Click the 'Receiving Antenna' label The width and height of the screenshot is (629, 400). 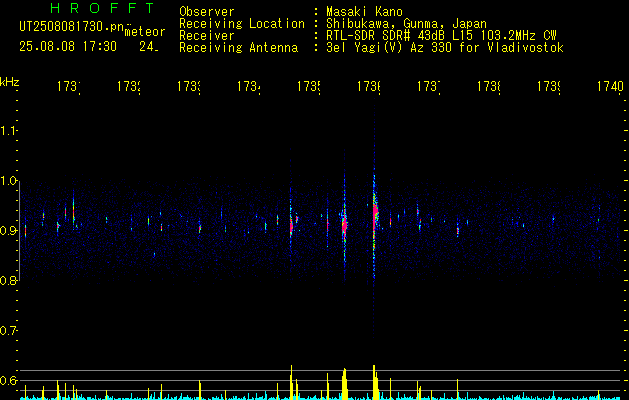tap(238, 48)
